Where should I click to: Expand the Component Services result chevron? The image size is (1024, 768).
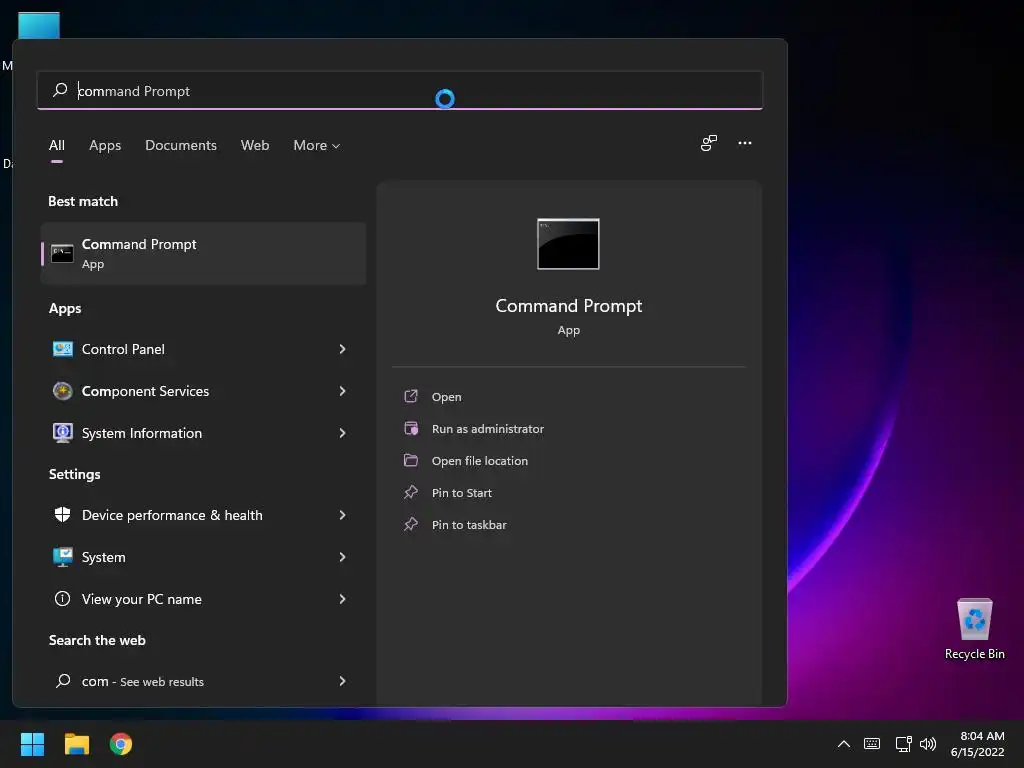point(342,391)
